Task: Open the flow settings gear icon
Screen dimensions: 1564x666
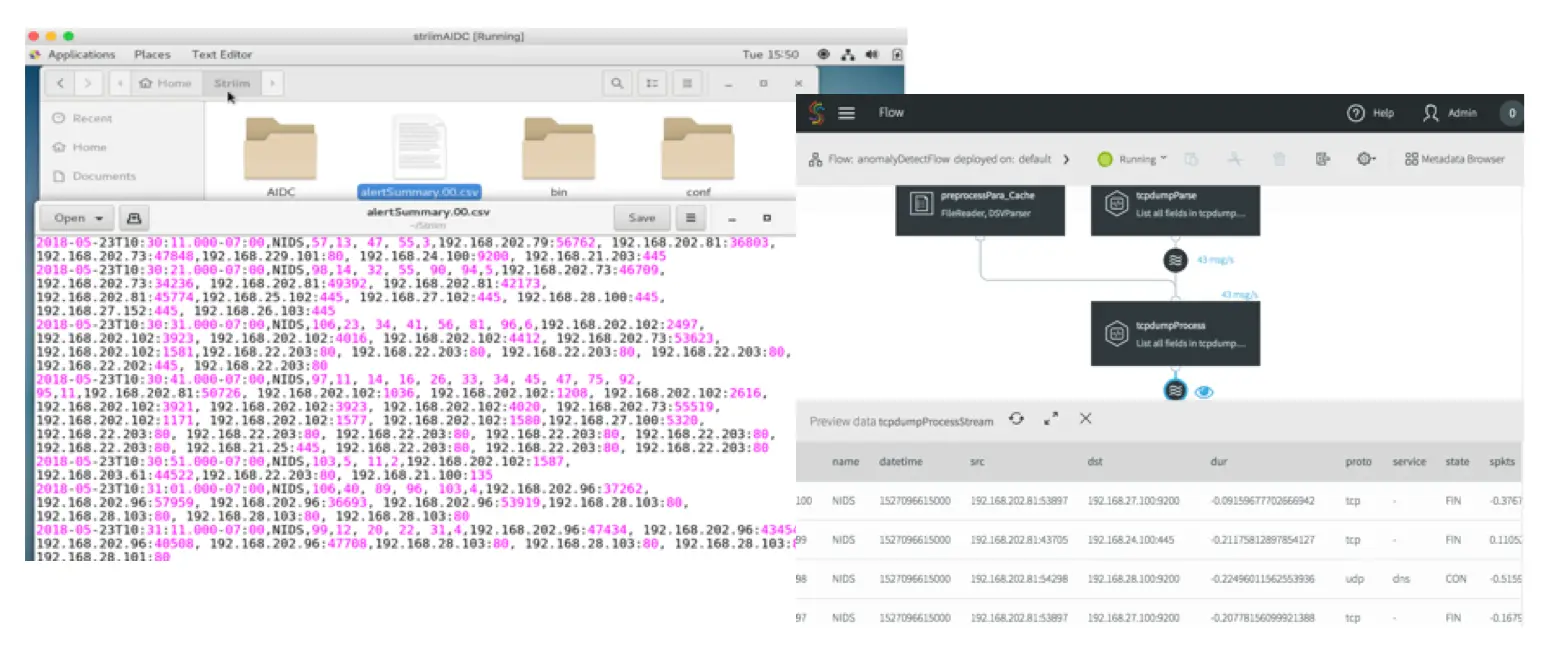Action: point(1365,159)
